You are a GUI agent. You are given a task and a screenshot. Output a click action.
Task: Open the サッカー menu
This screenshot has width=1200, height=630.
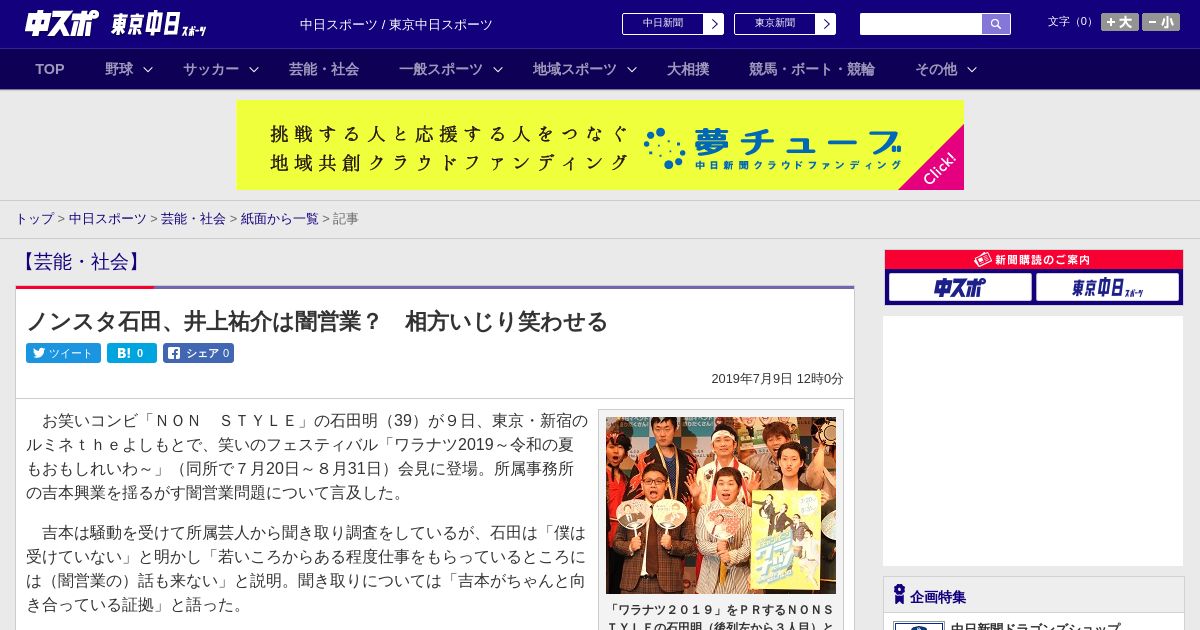(x=211, y=69)
